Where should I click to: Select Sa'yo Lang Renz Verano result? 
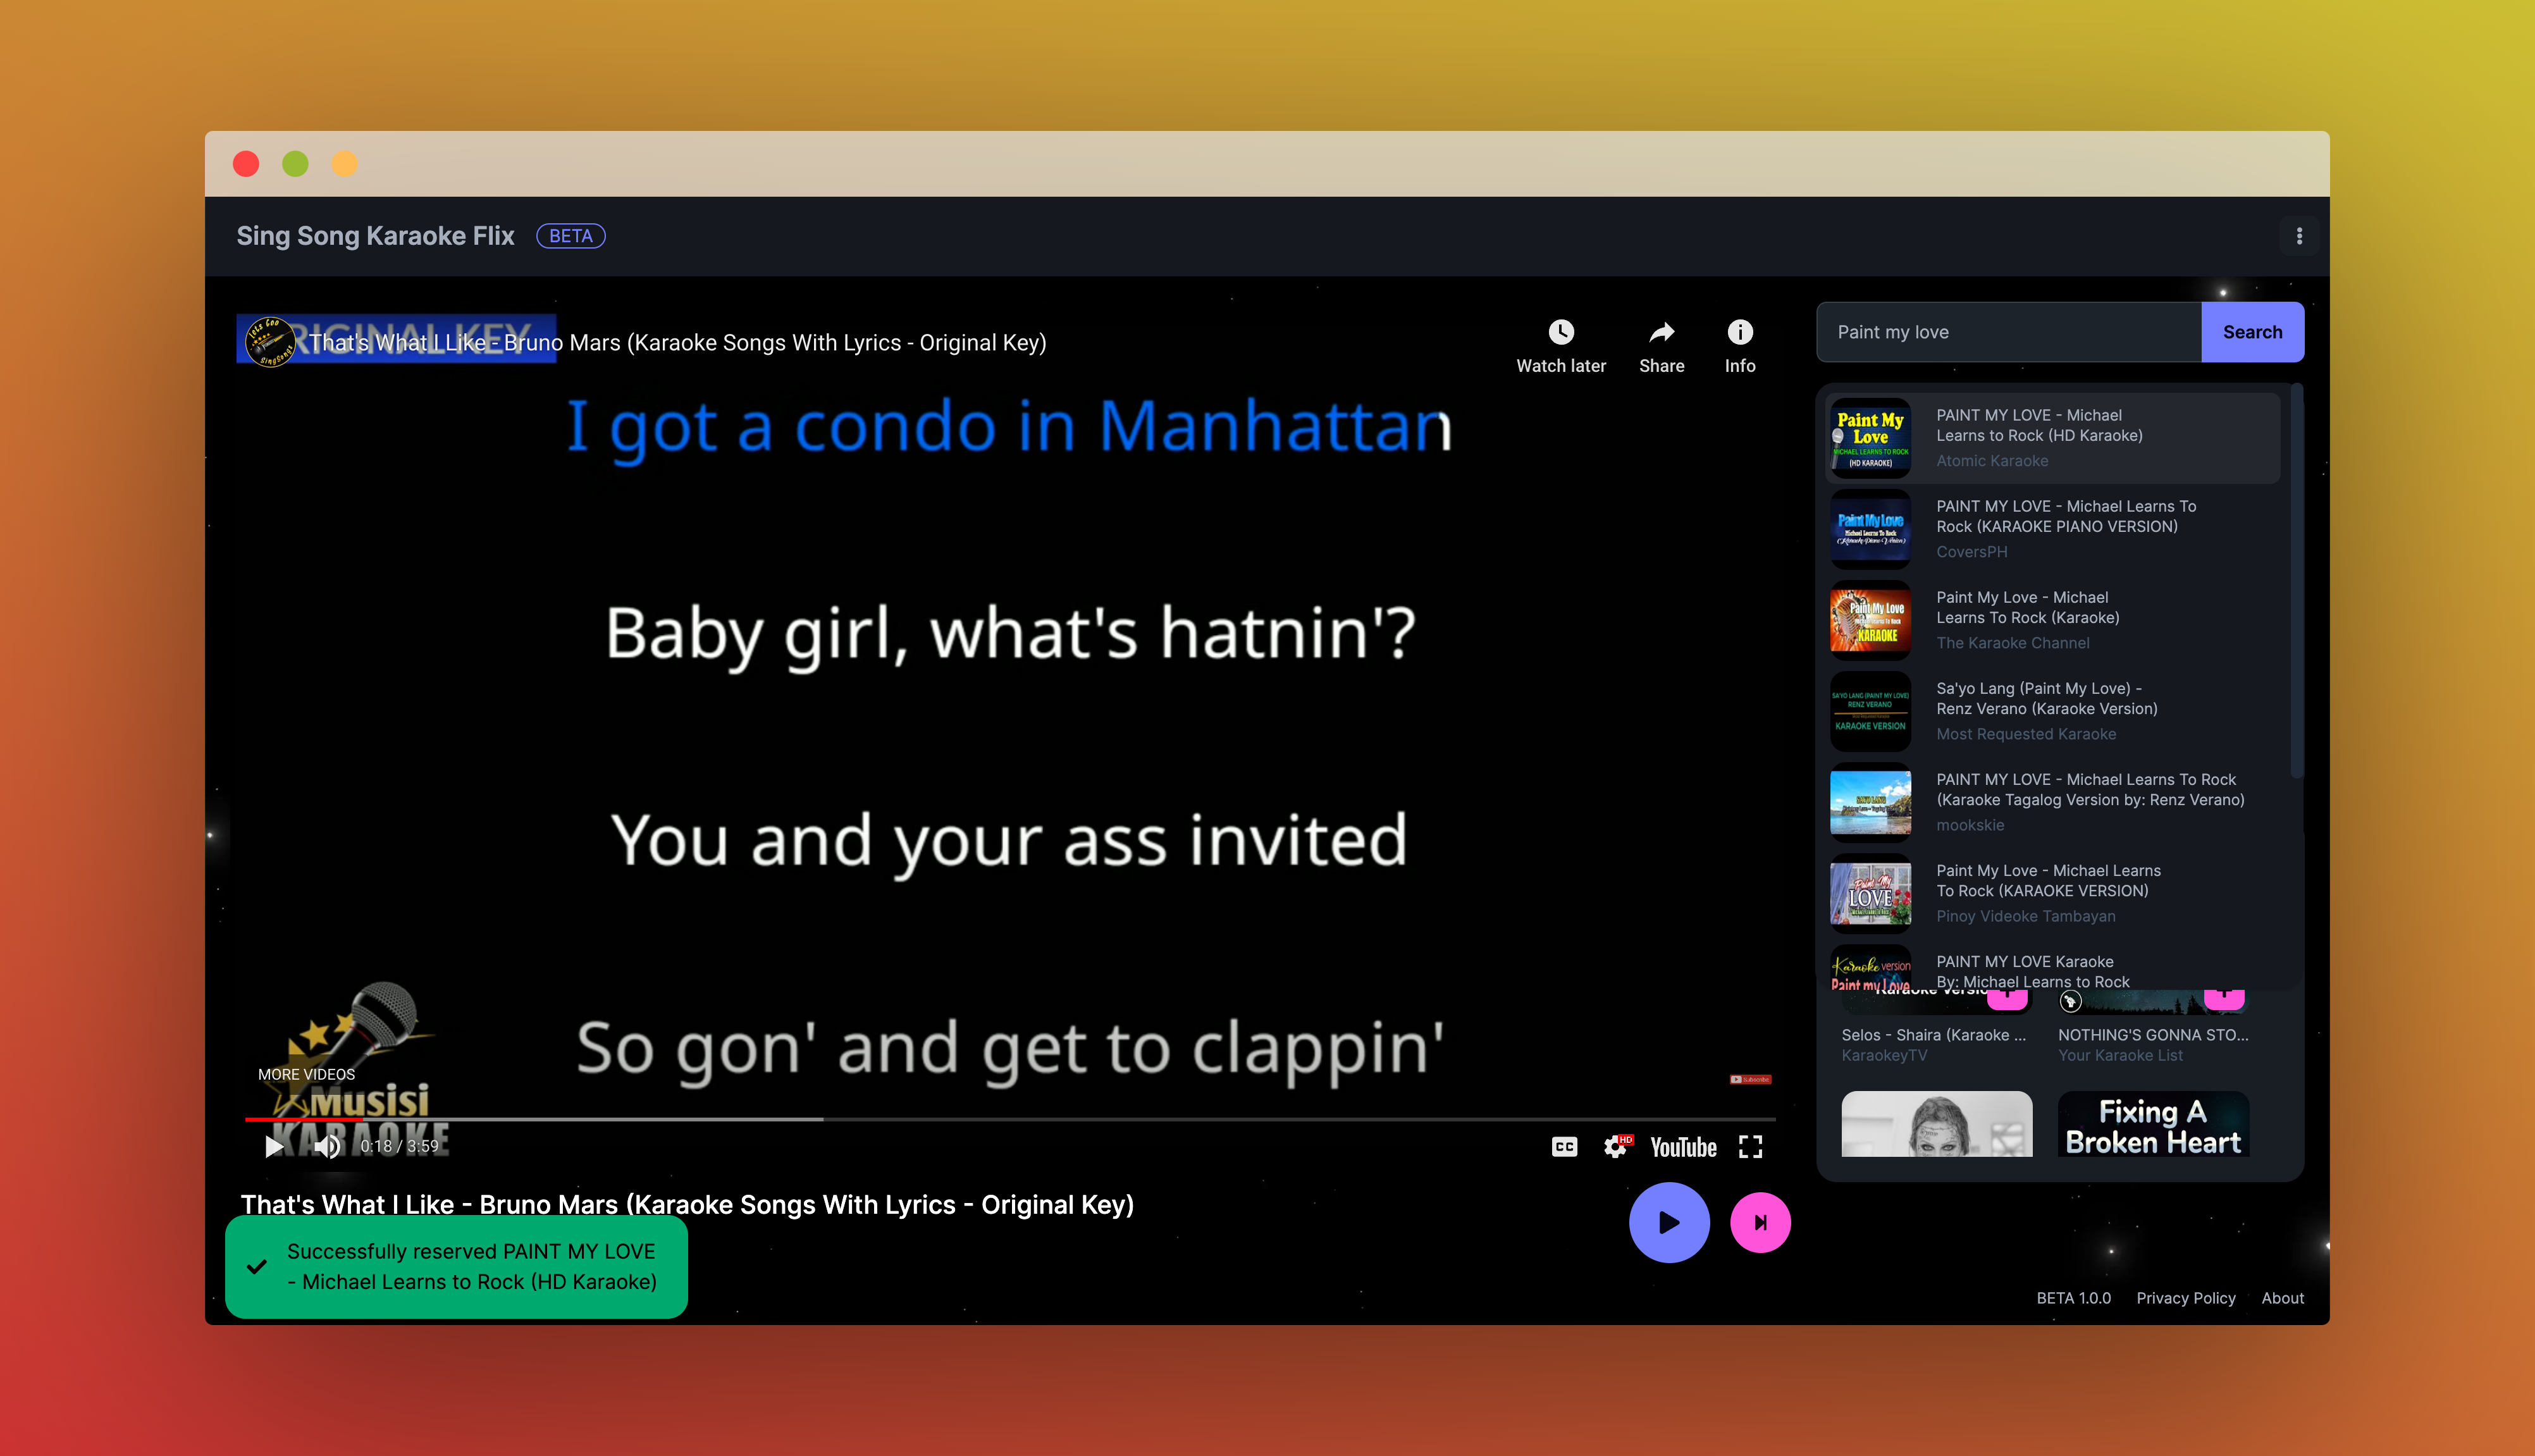tap(2052, 711)
